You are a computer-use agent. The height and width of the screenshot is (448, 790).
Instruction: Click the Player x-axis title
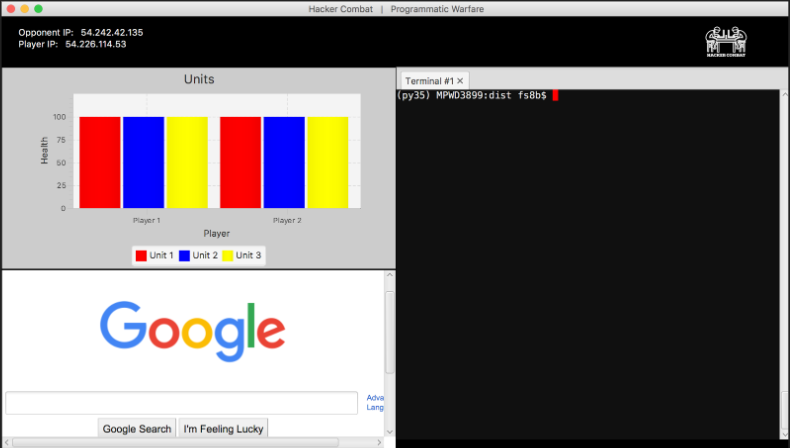click(217, 233)
